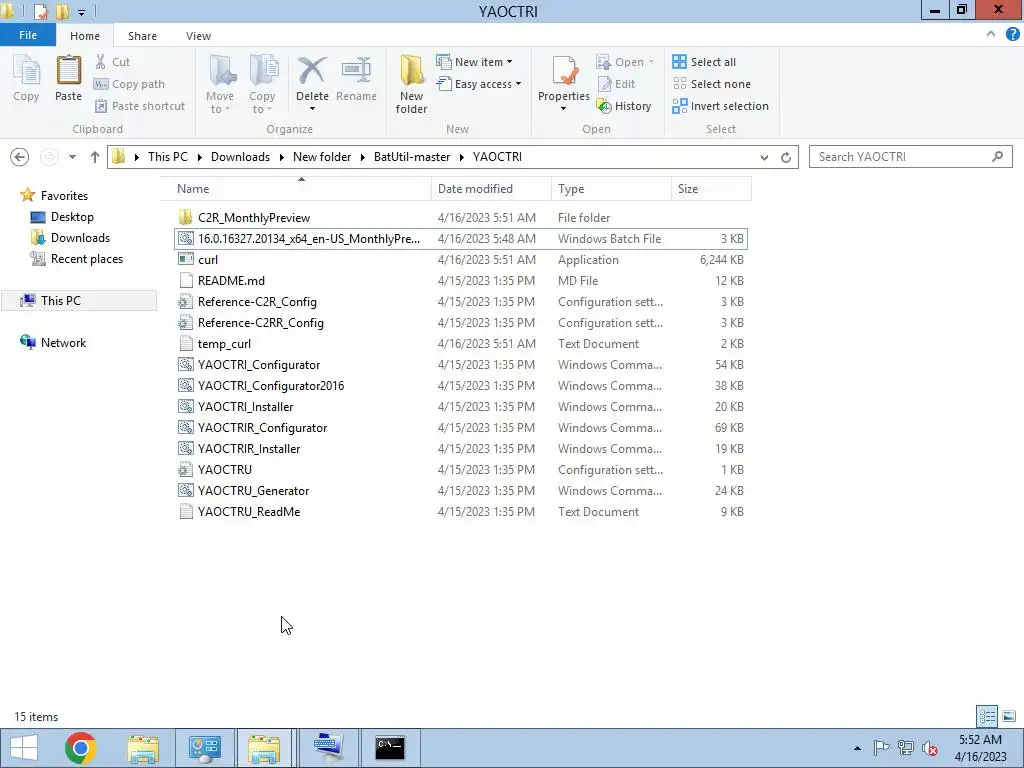
Task: Switch to the Share ribbon tab
Action: 142,36
